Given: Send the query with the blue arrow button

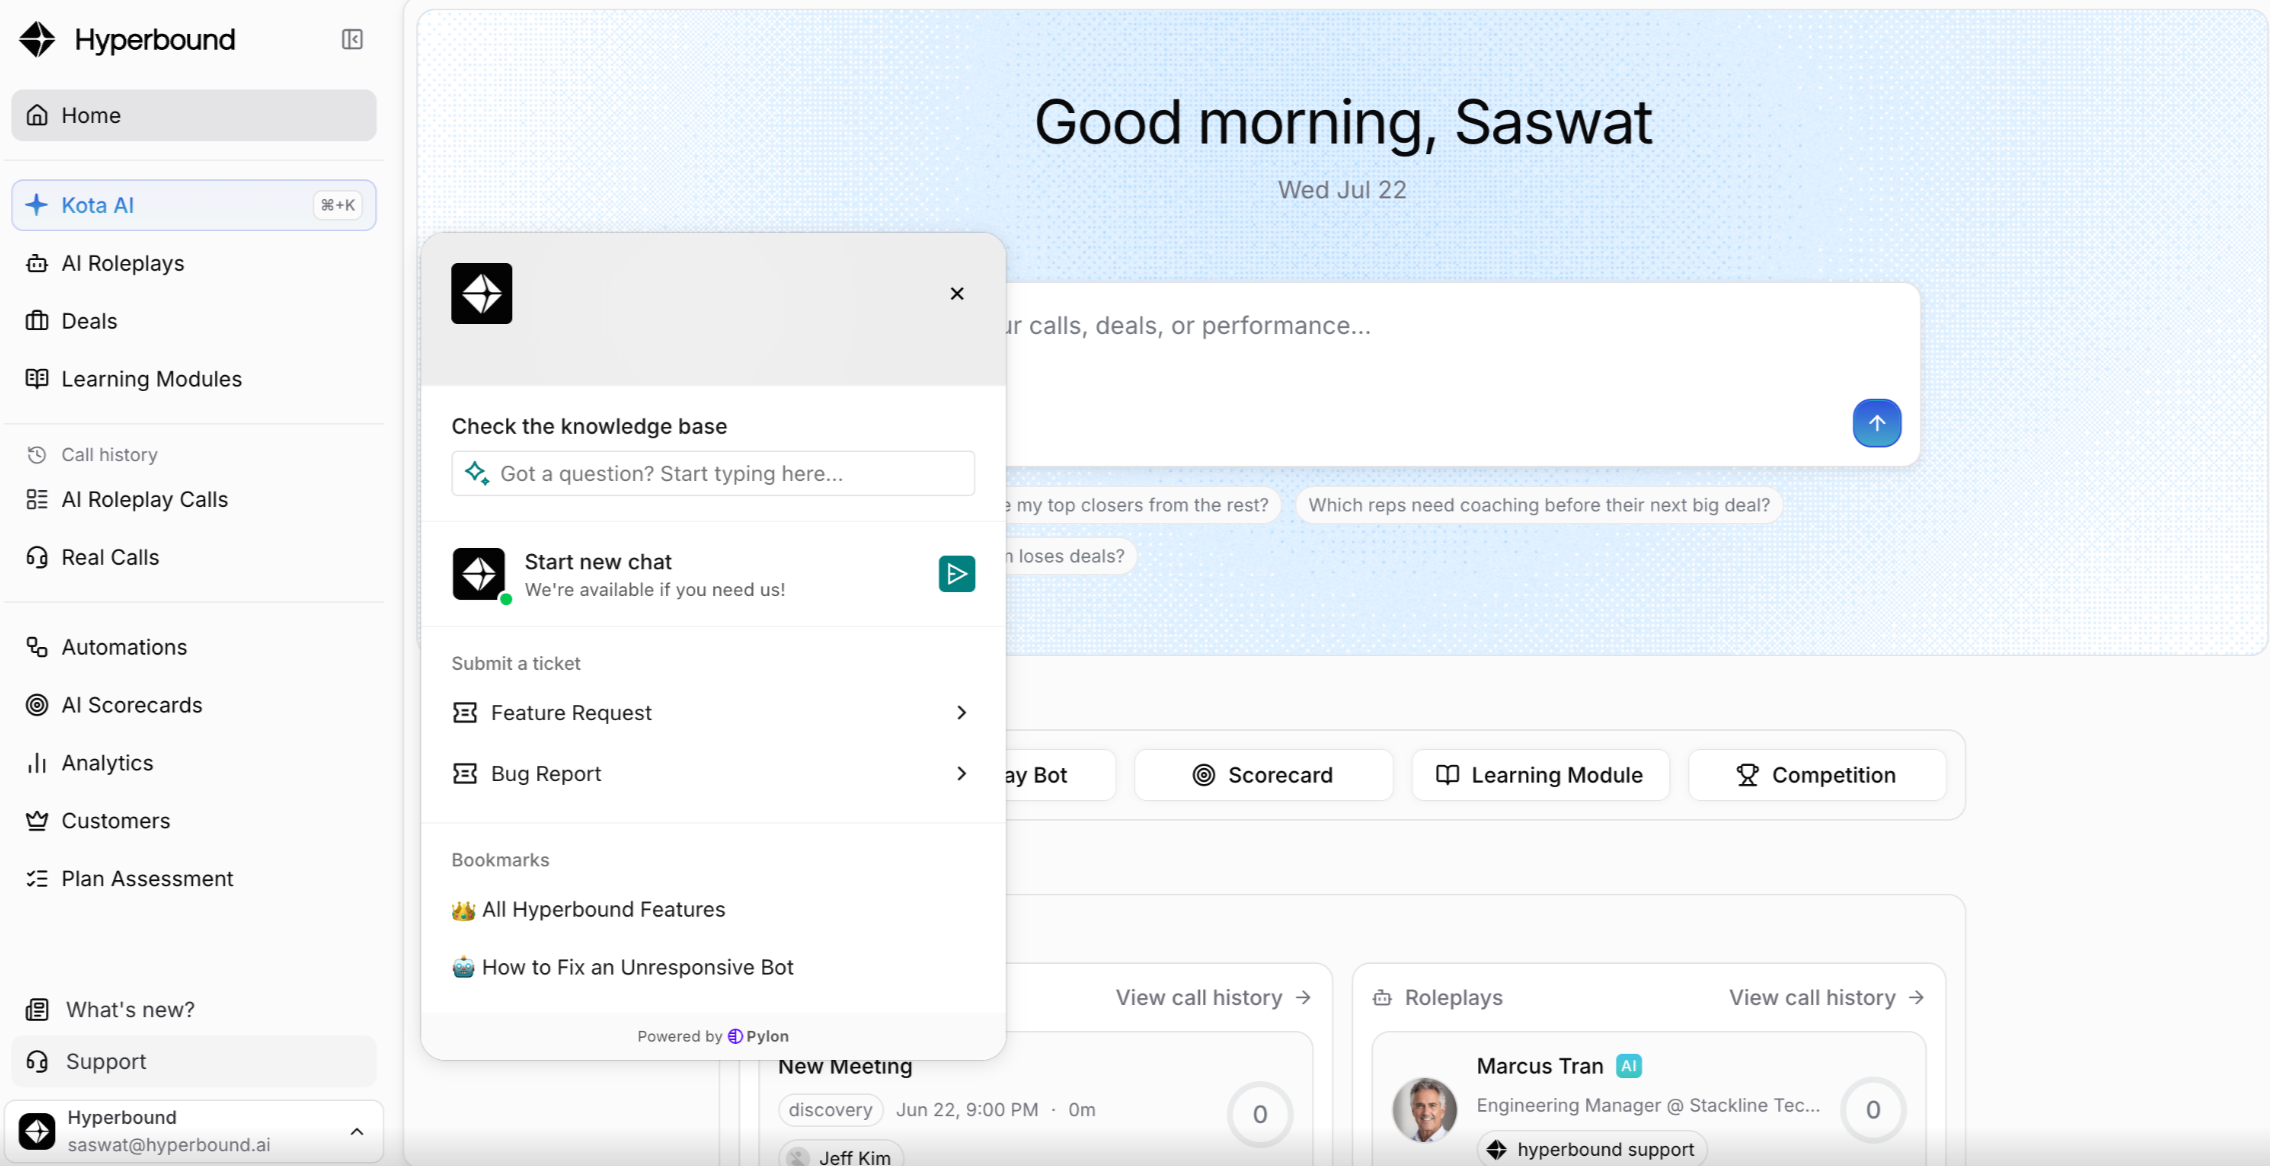Looking at the screenshot, I should (x=1876, y=423).
